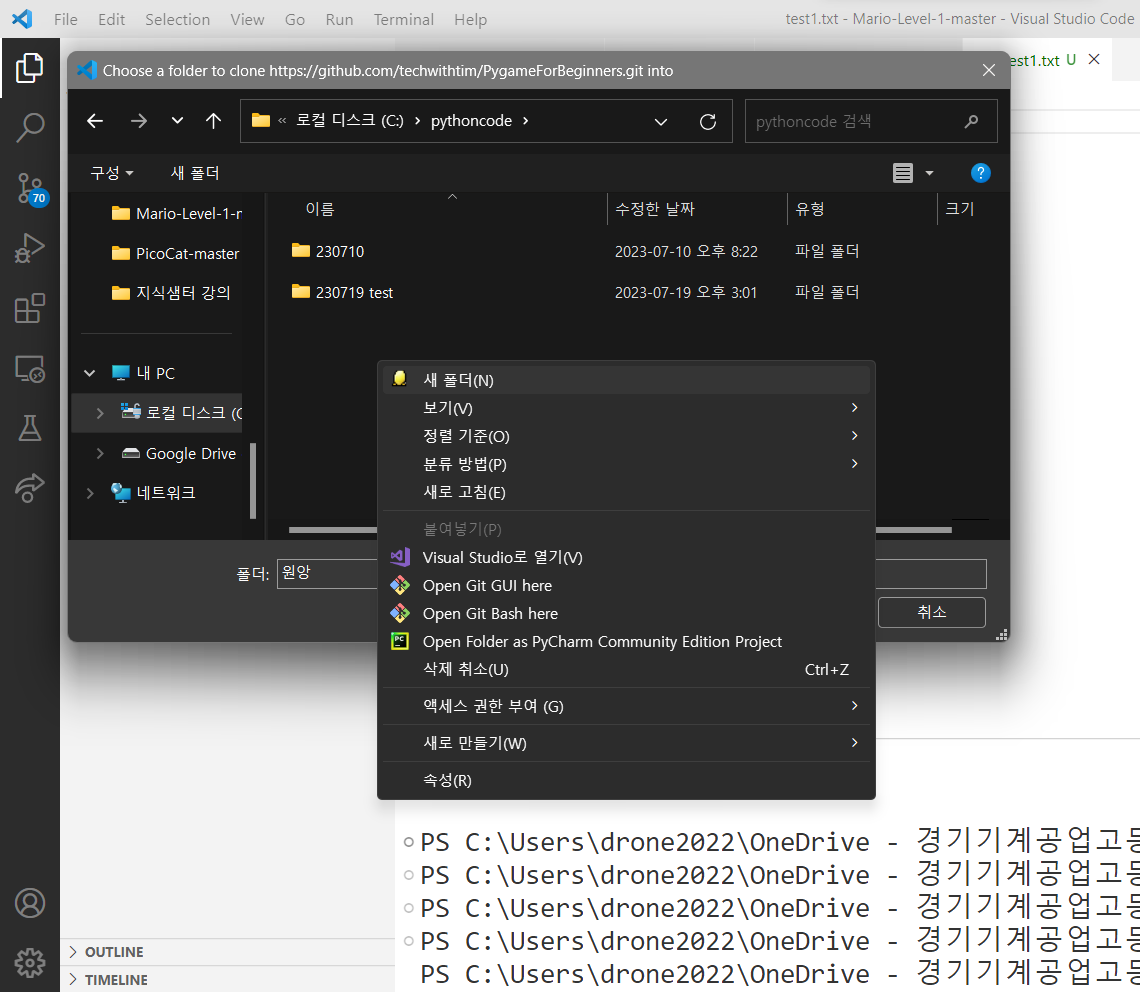Expand the TIMELINE section

click(73, 980)
